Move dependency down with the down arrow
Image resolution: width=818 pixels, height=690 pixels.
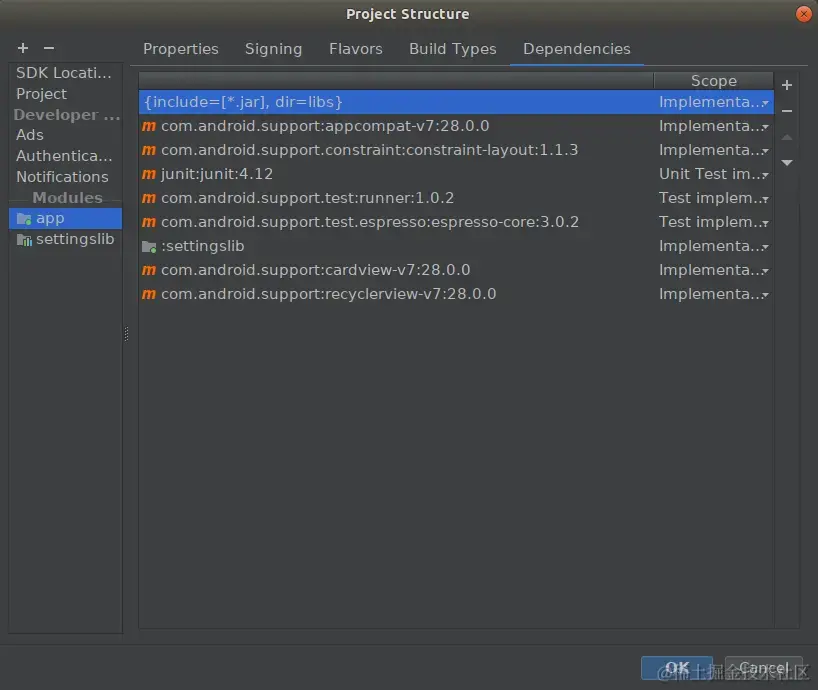pyautogui.click(x=787, y=163)
